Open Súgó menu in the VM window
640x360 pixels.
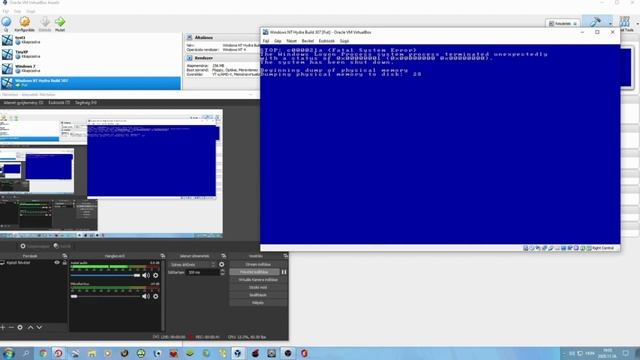click(344, 41)
